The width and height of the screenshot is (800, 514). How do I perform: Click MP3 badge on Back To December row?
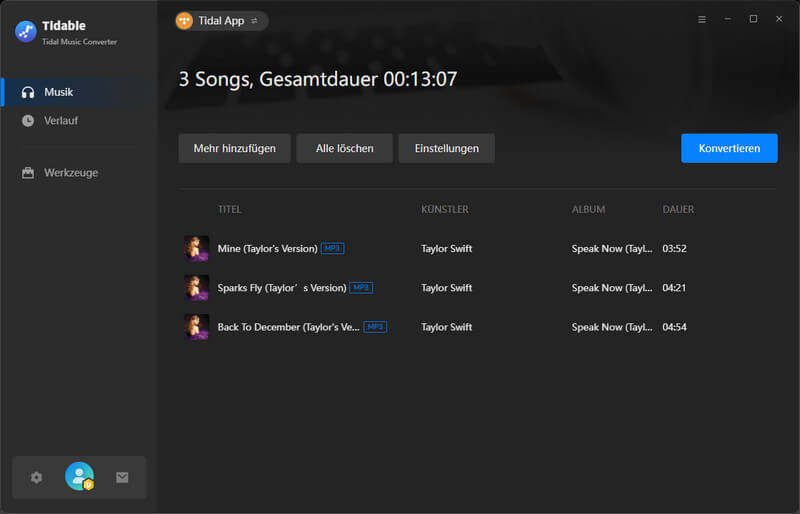tap(375, 327)
